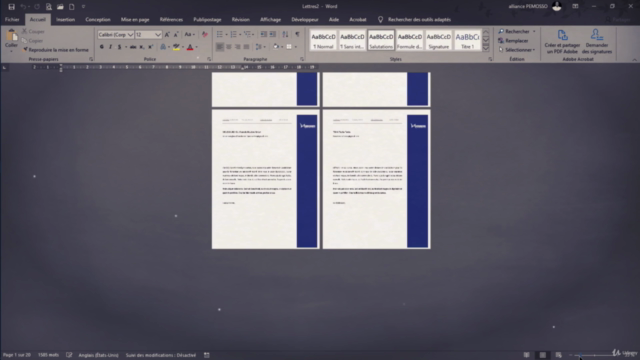Open the Fichier menu

pyautogui.click(x=12, y=20)
